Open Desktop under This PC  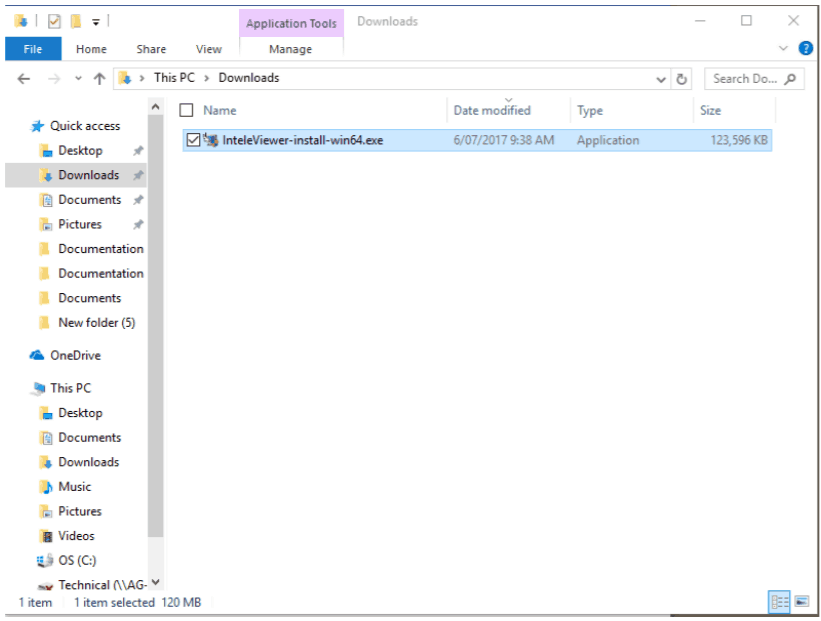pos(80,413)
